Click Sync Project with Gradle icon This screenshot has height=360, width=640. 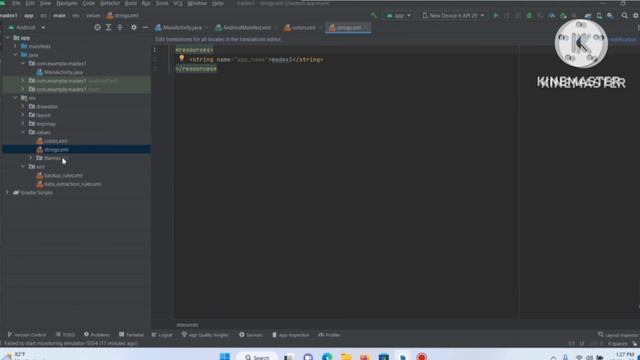(588, 16)
